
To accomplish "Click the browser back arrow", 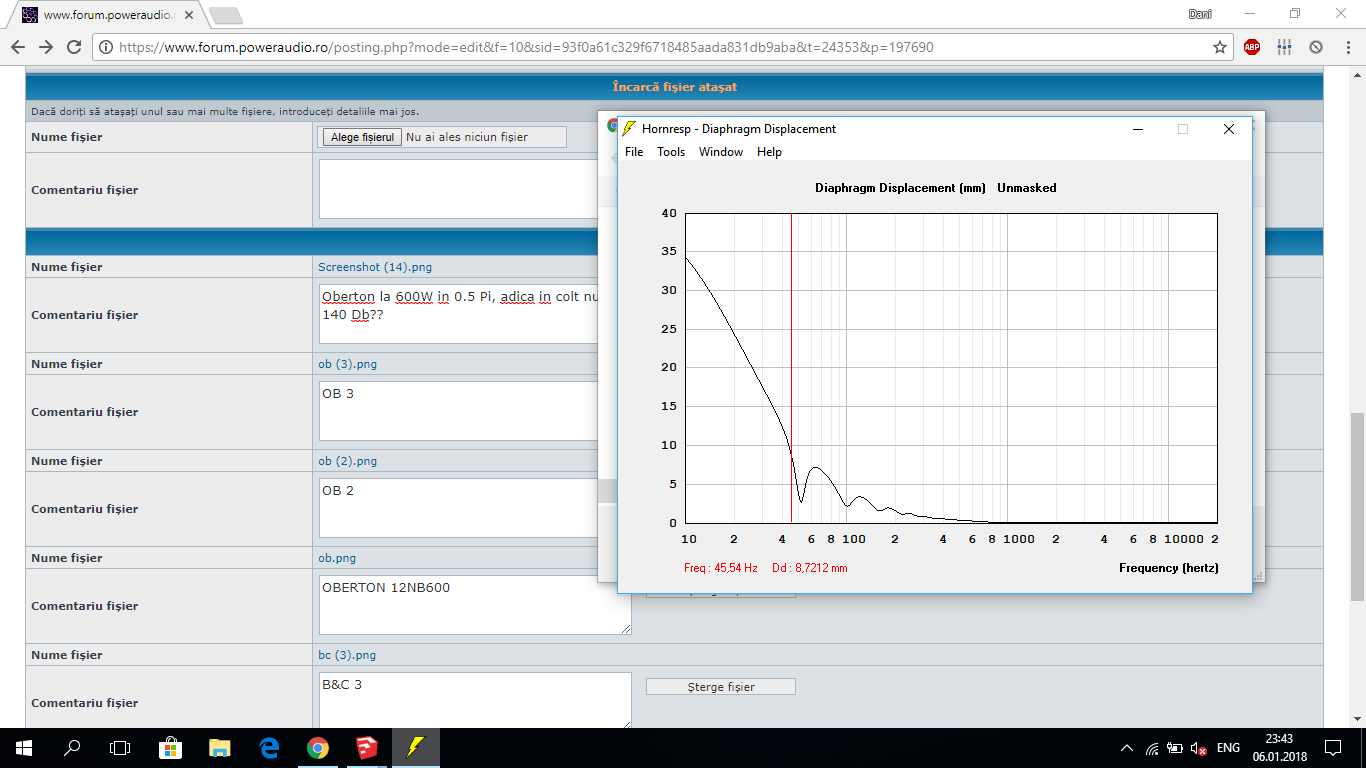I will [17, 47].
